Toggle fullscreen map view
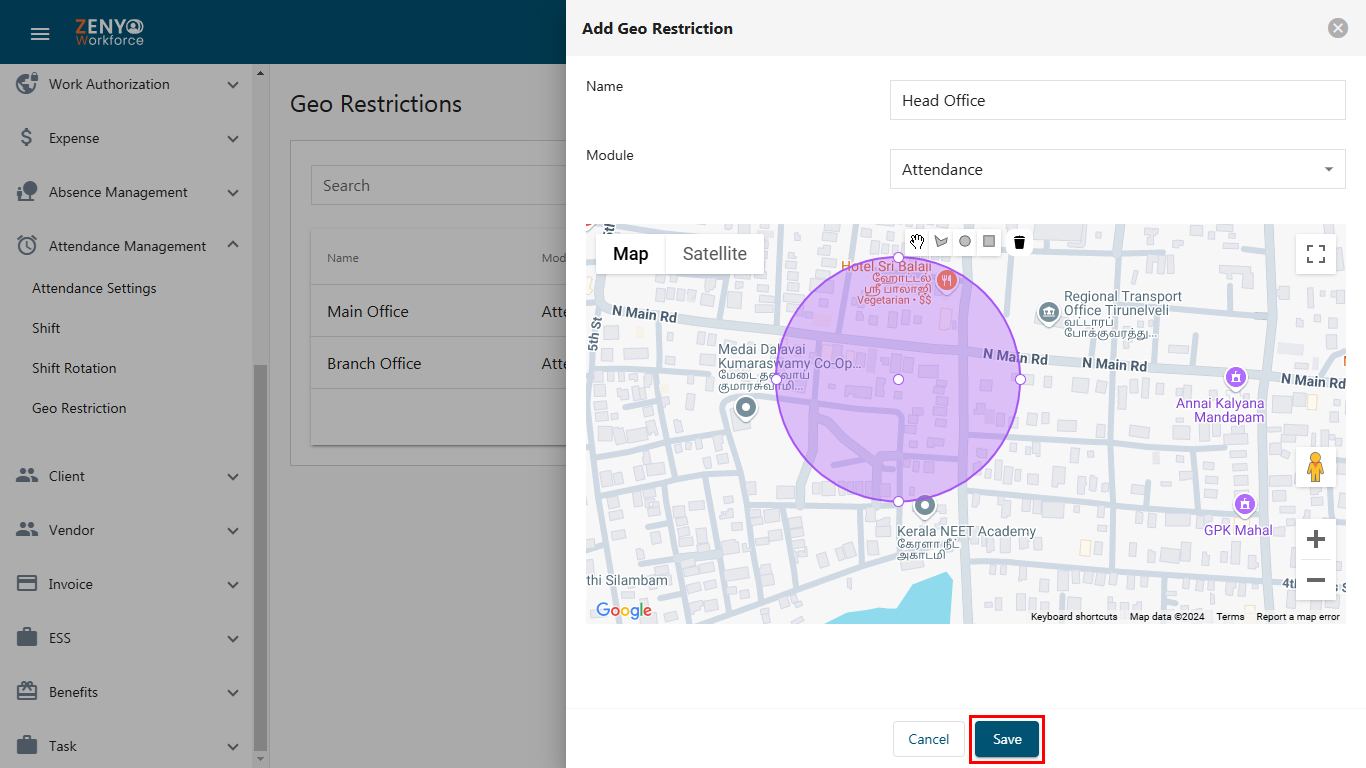 [1316, 254]
